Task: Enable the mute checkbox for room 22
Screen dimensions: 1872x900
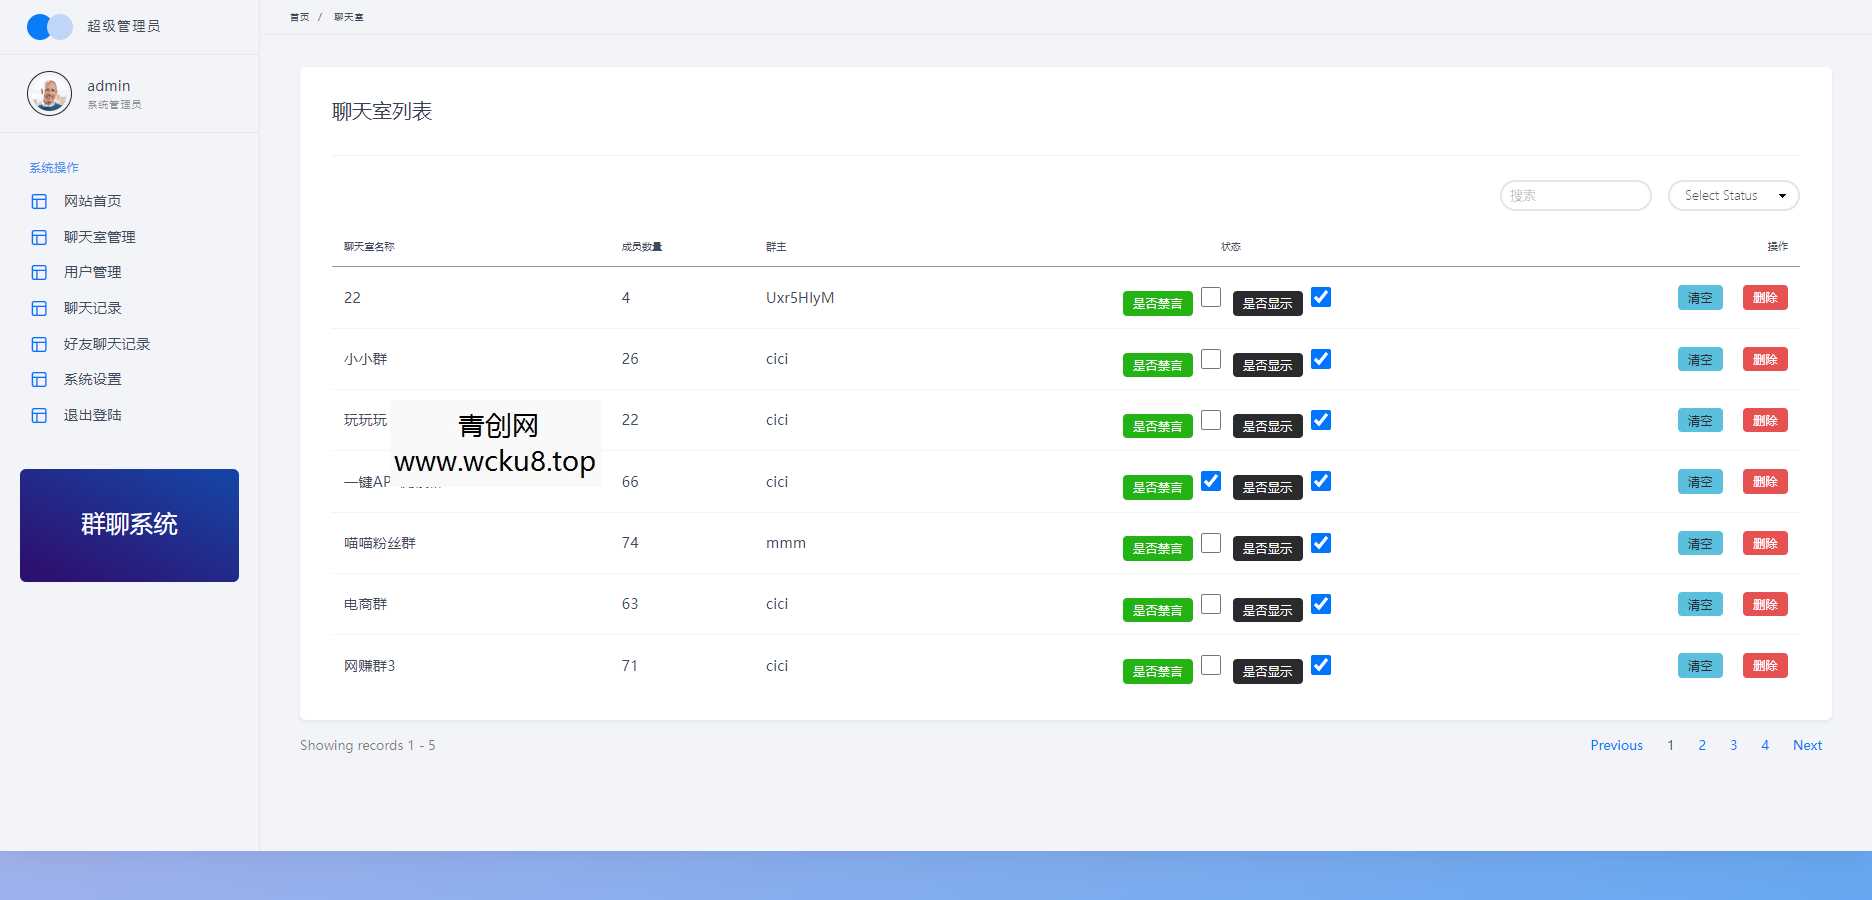Action: pos(1211,297)
